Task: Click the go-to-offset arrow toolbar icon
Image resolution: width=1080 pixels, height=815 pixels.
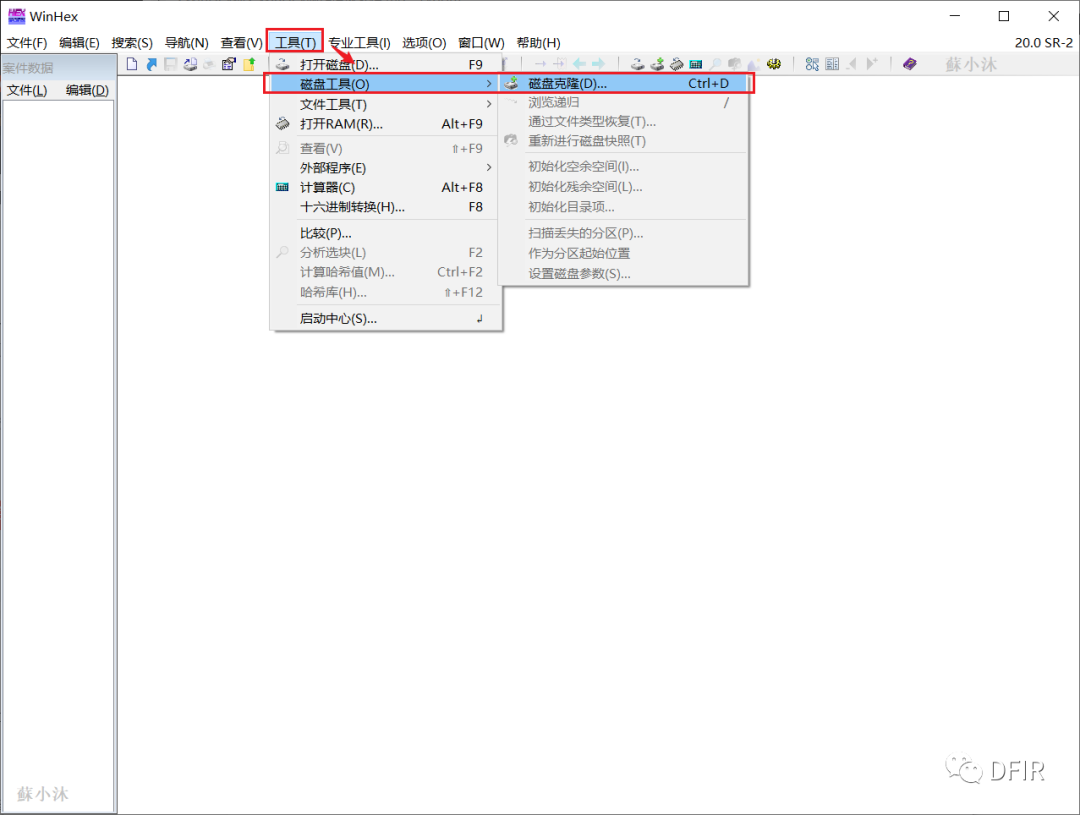Action: (x=541, y=64)
